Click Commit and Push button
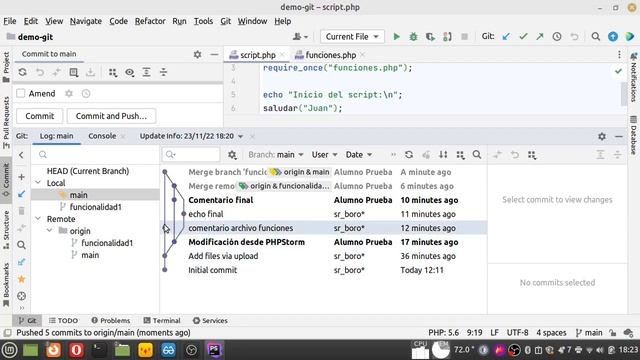This screenshot has height=360, width=640. pos(111,116)
